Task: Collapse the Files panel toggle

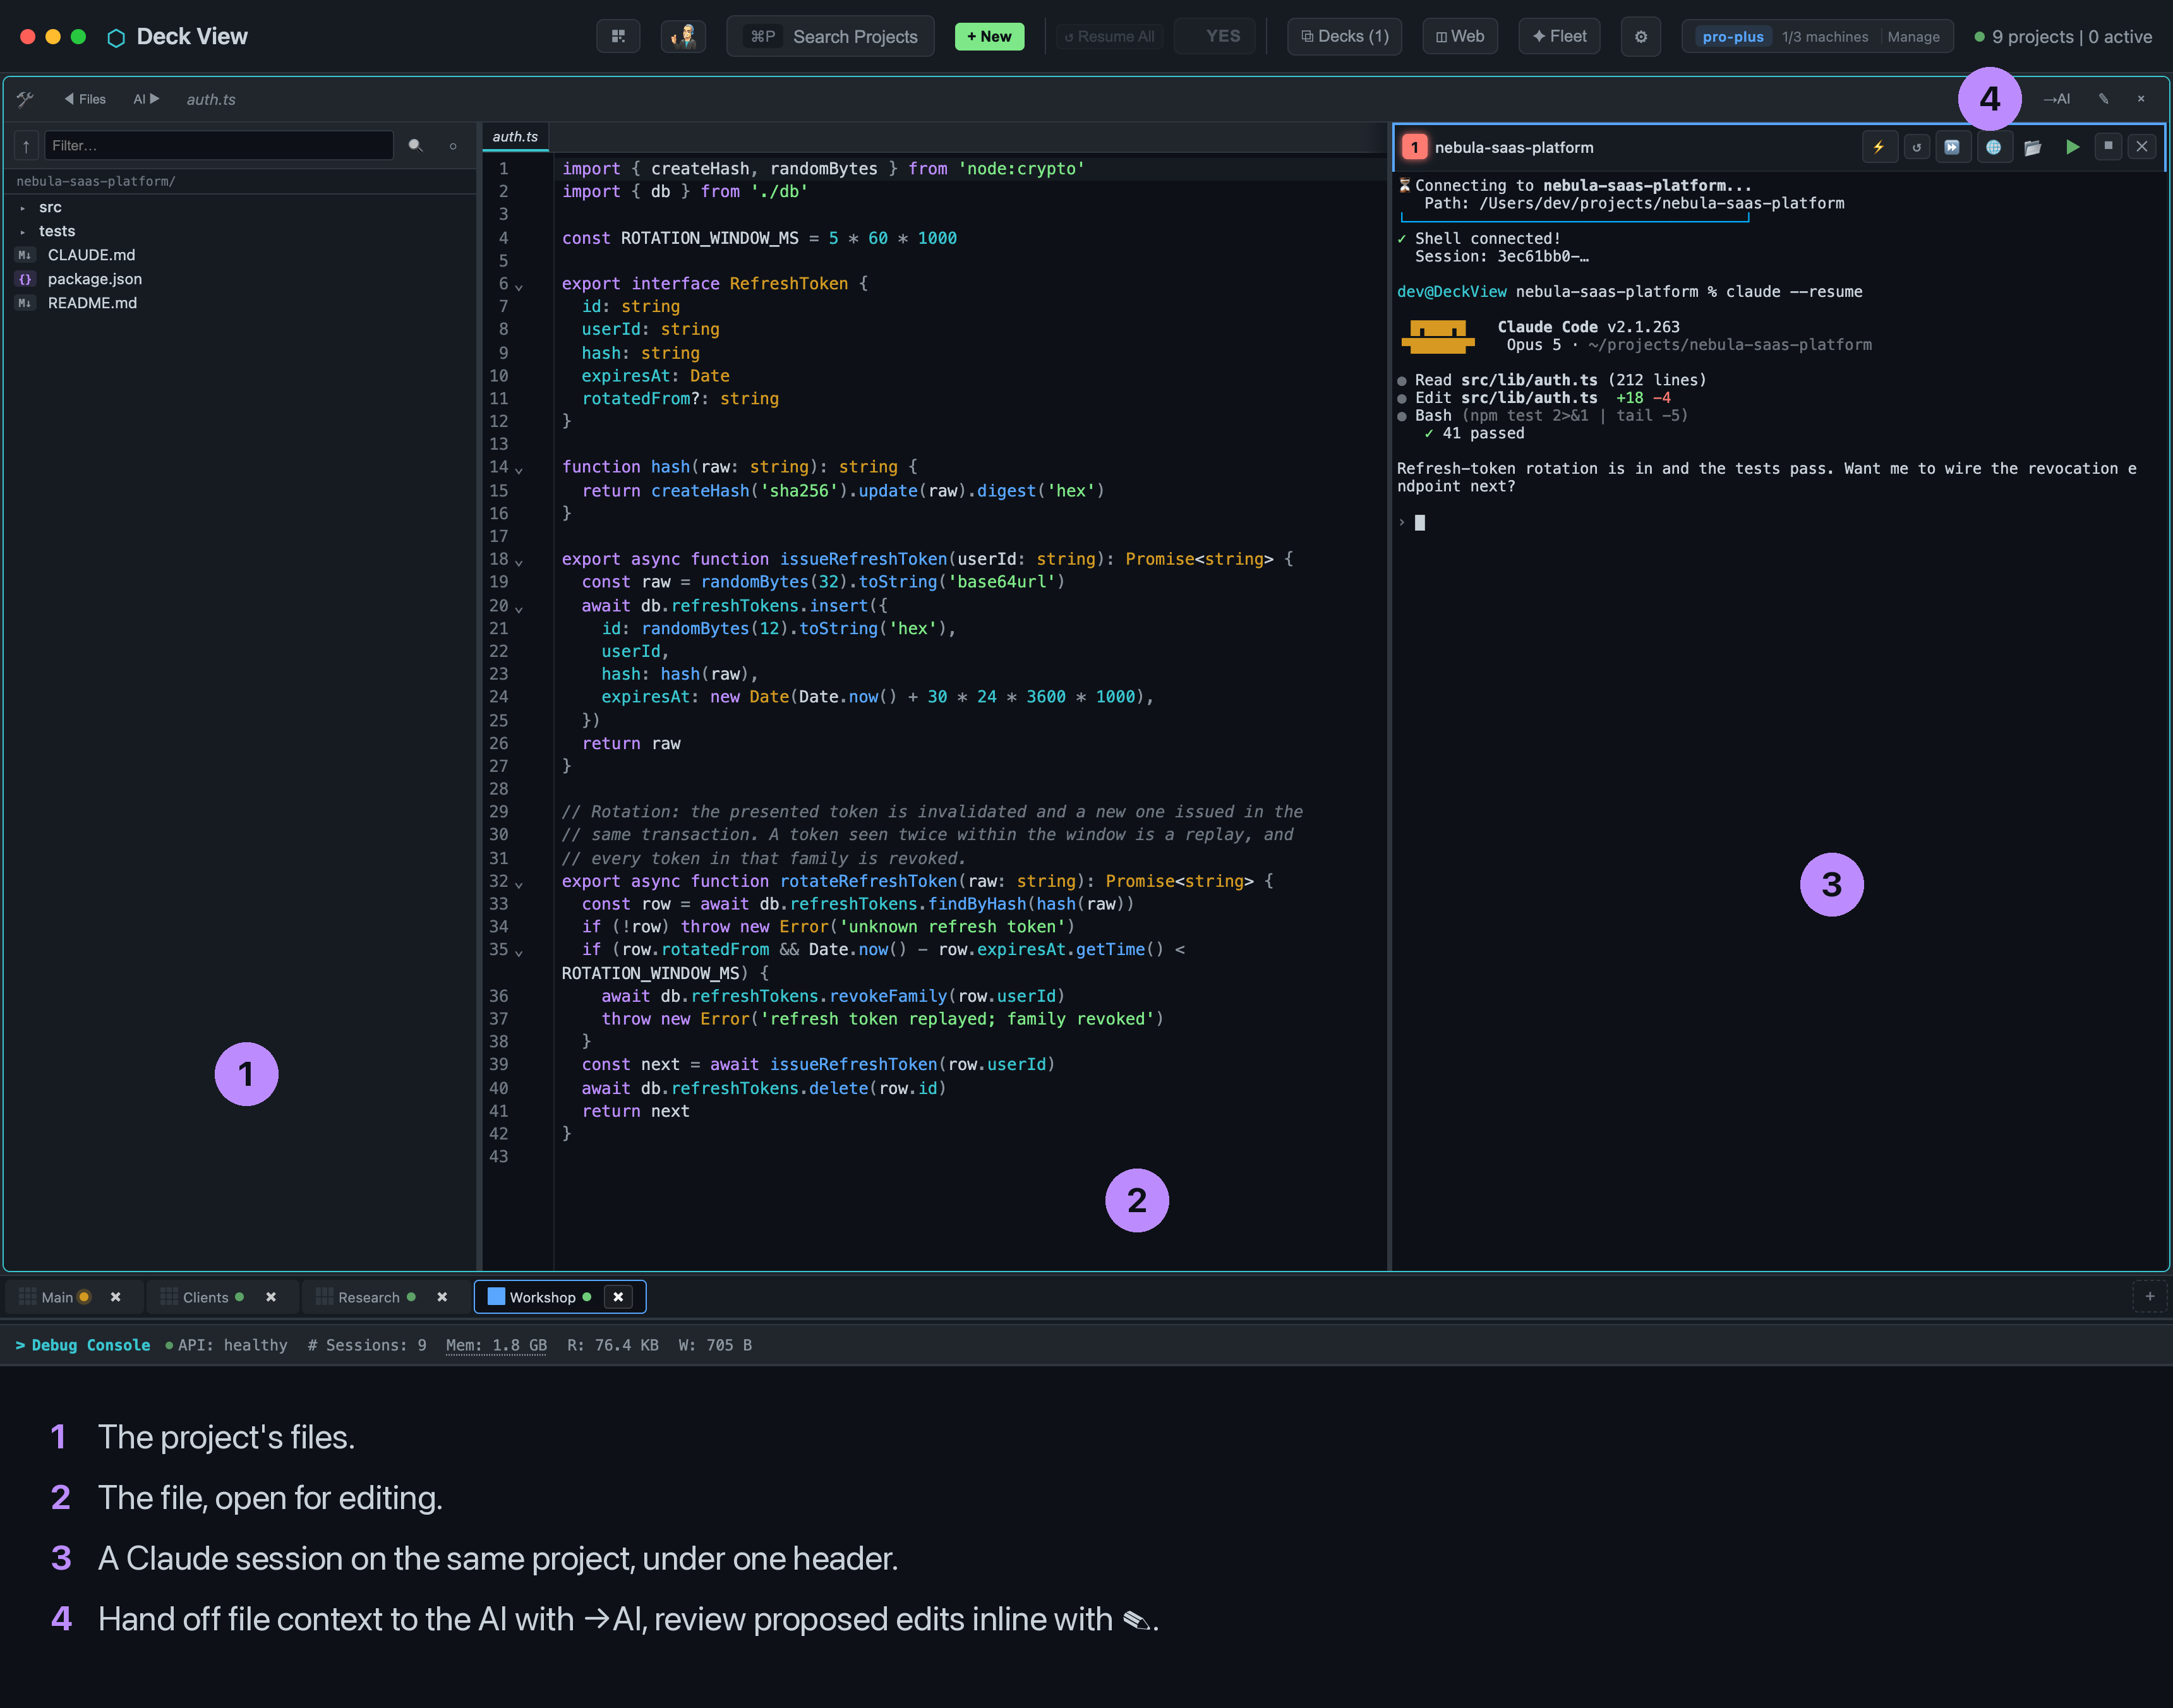Action: (x=85, y=99)
